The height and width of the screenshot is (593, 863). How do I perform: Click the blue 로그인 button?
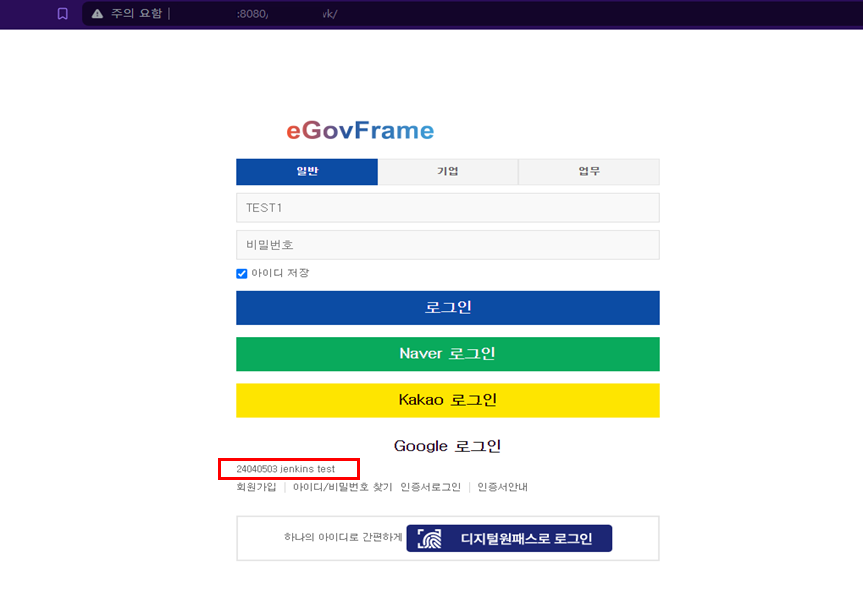pyautogui.click(x=448, y=308)
